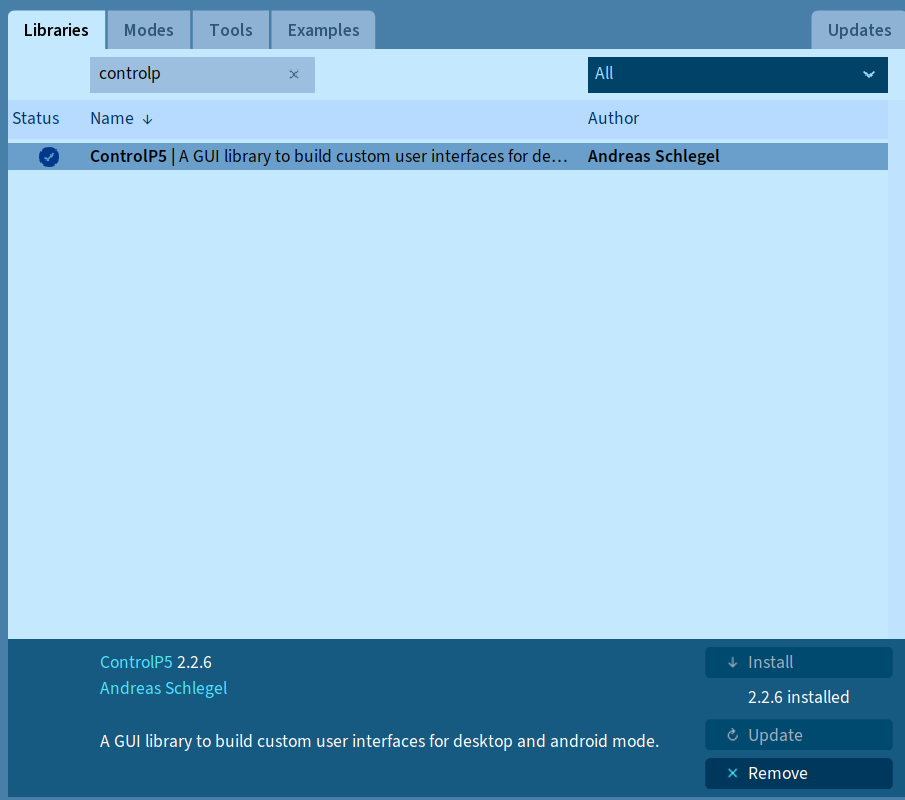Click the Install button
The height and width of the screenshot is (800, 905).
click(799, 662)
